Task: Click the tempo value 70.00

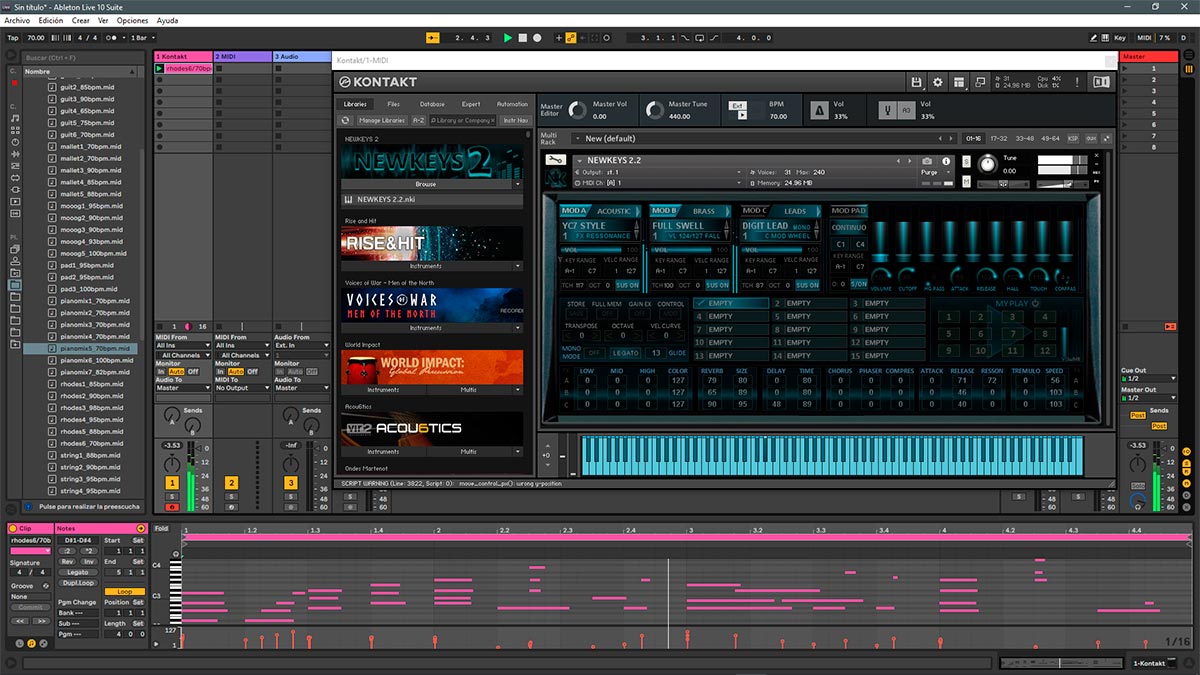Action: pyautogui.click(x=36, y=38)
